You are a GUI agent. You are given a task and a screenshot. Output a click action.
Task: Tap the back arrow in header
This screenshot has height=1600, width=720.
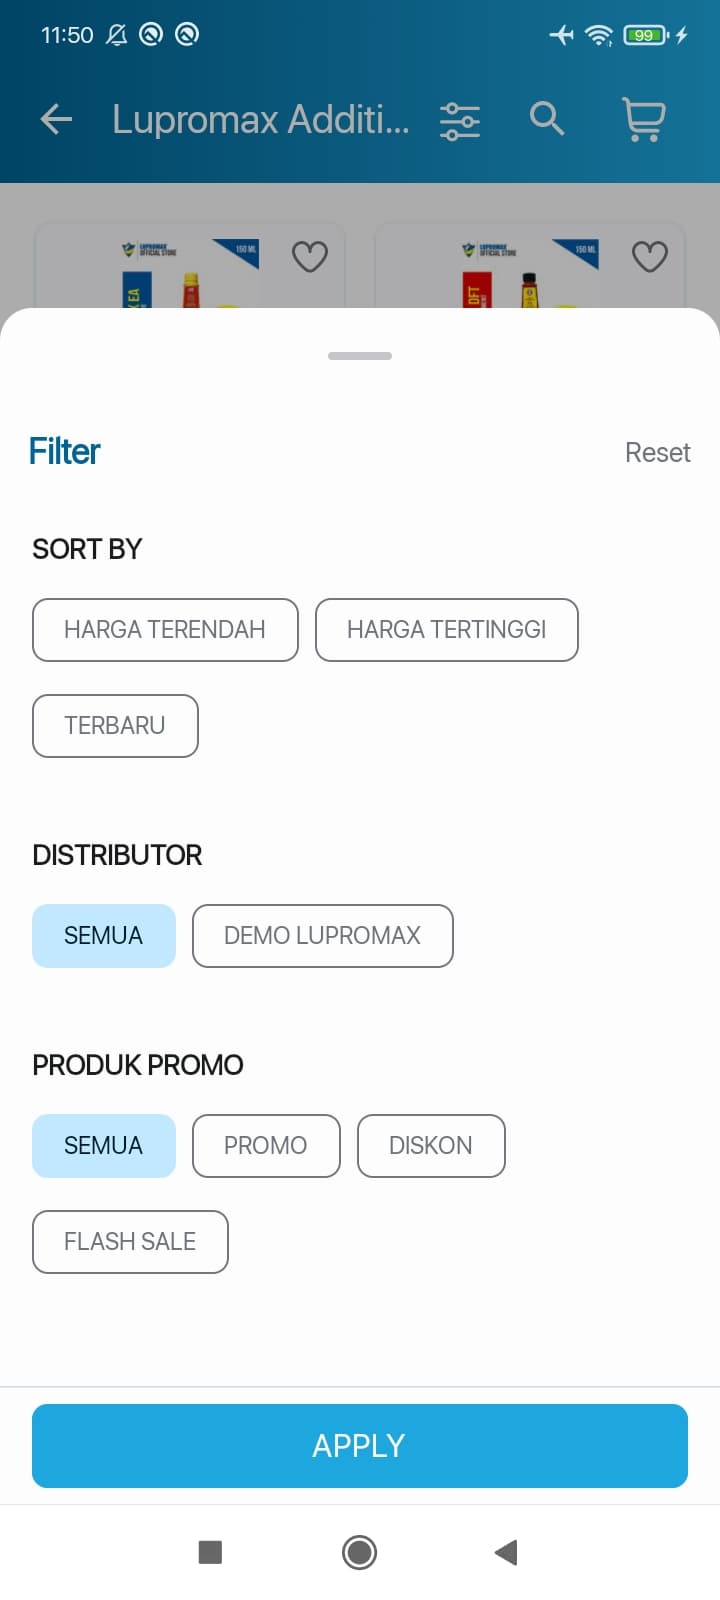point(56,120)
